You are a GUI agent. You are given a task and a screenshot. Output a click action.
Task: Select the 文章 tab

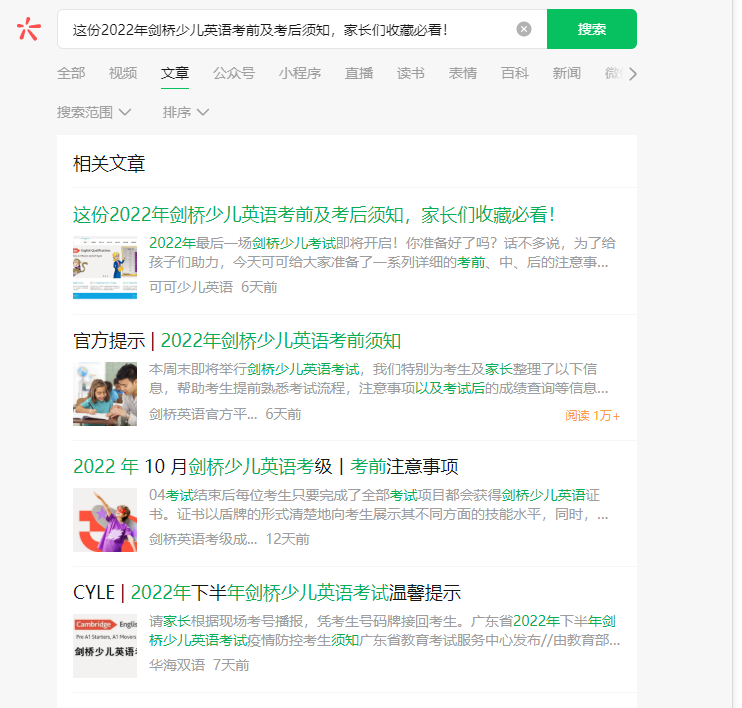pos(175,73)
